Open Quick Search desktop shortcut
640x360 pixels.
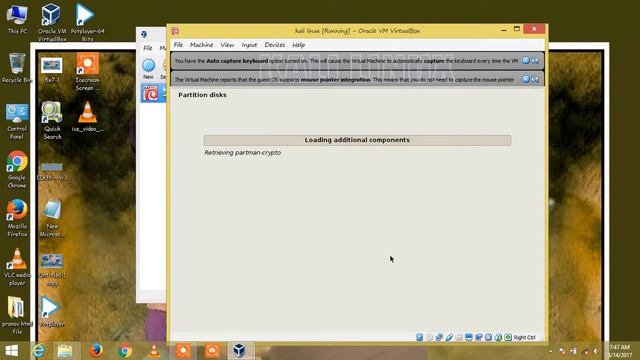tap(52, 121)
